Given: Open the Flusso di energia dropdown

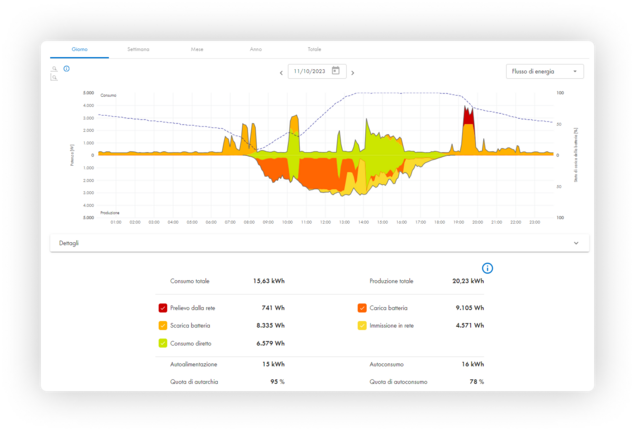Looking at the screenshot, I should (x=545, y=72).
